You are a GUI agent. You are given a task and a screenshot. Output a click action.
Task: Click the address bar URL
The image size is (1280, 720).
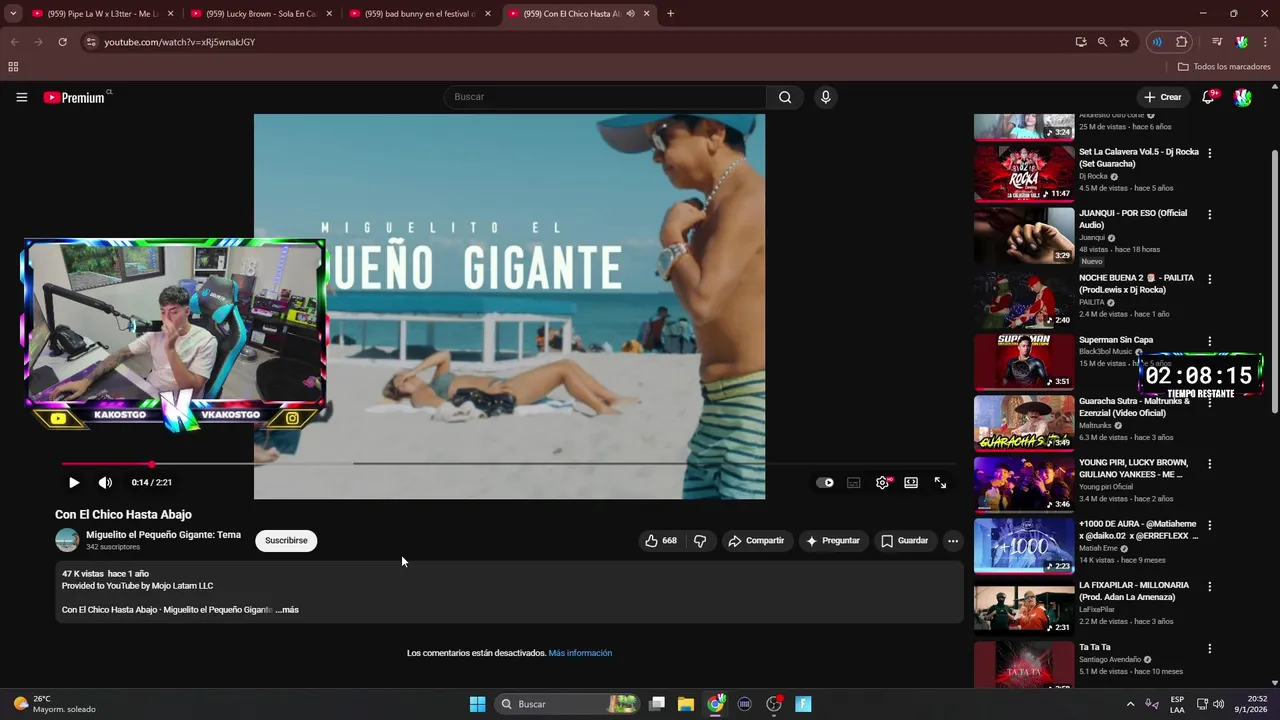180,42
